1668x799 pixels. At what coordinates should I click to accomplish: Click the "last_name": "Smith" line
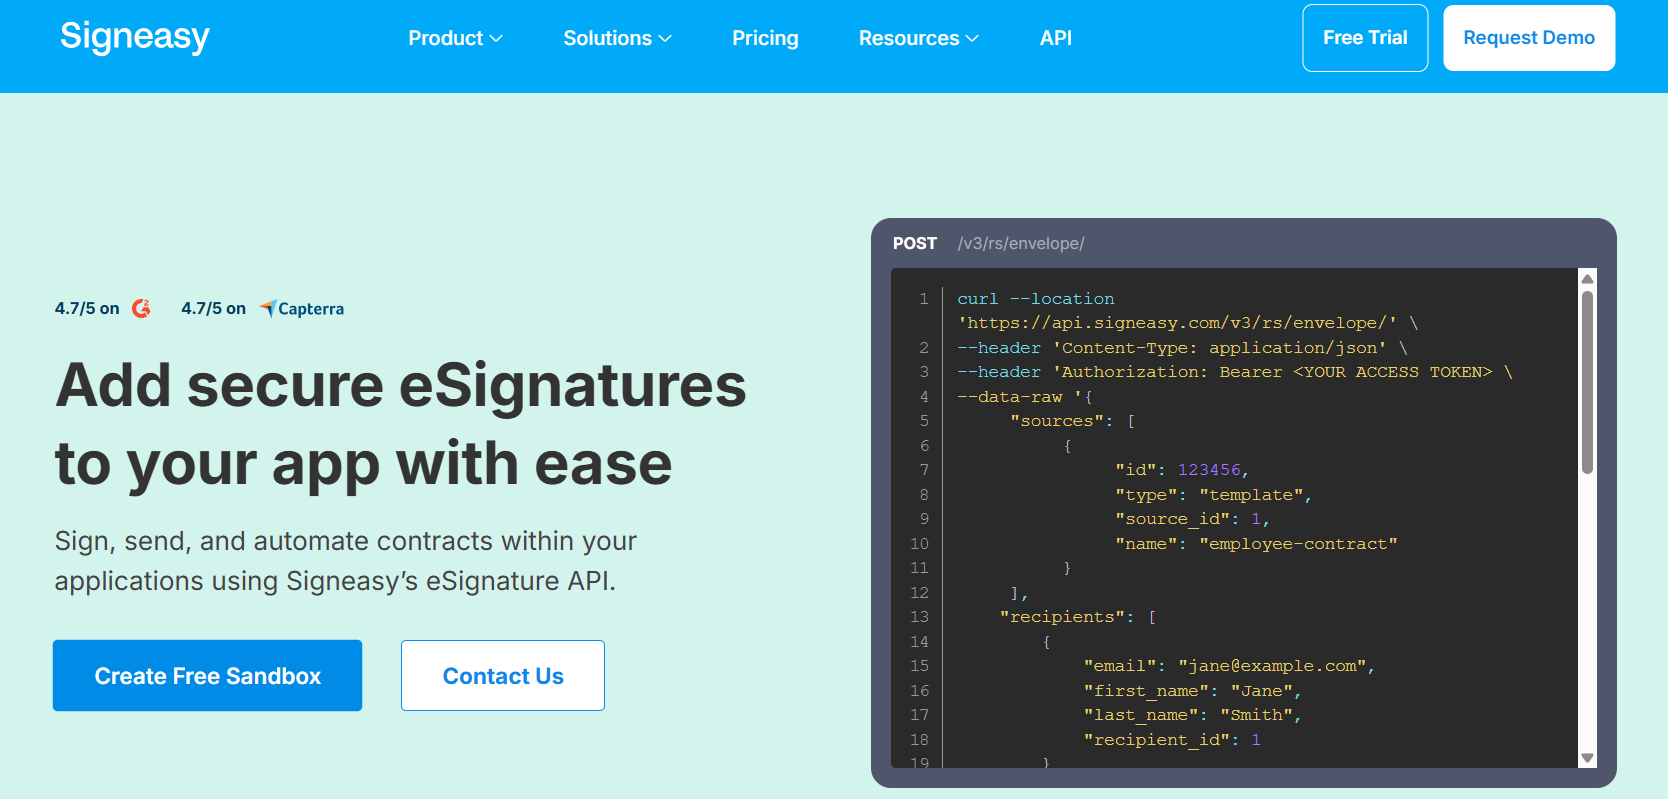coord(1192,715)
